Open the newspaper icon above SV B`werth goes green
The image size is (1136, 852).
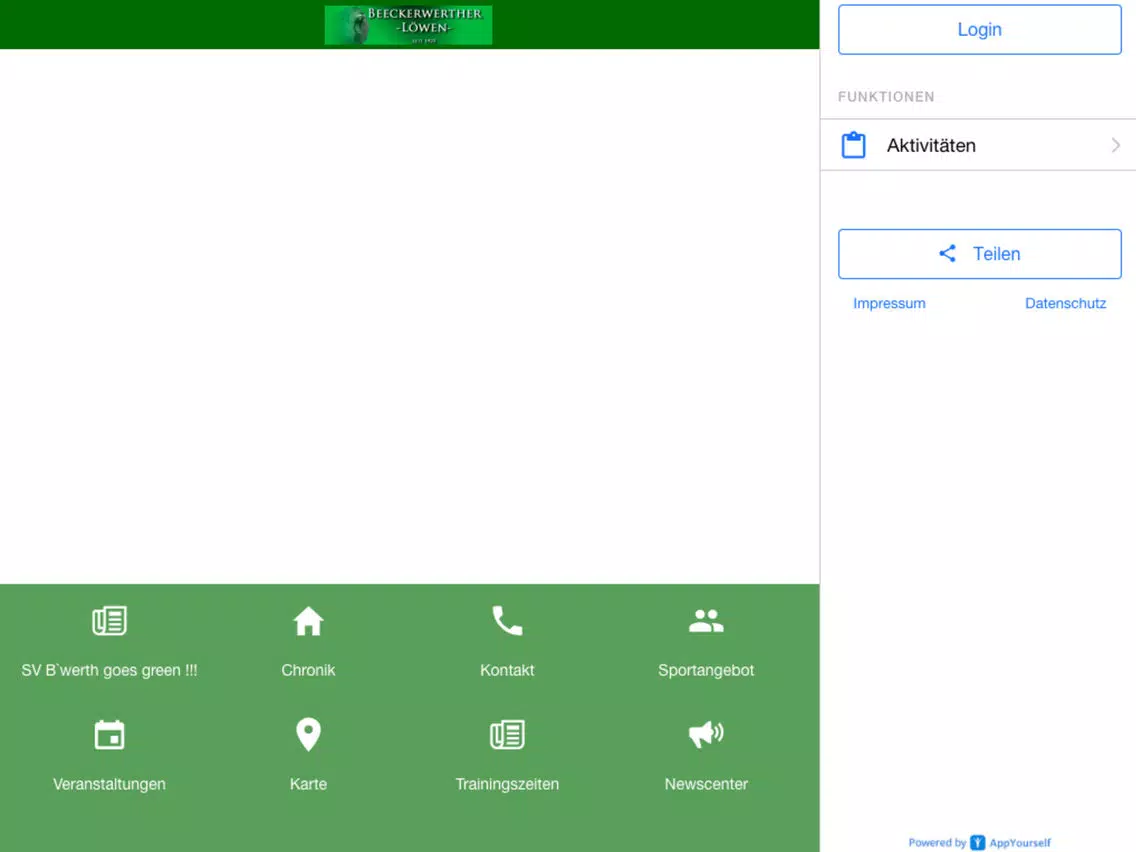pos(109,621)
